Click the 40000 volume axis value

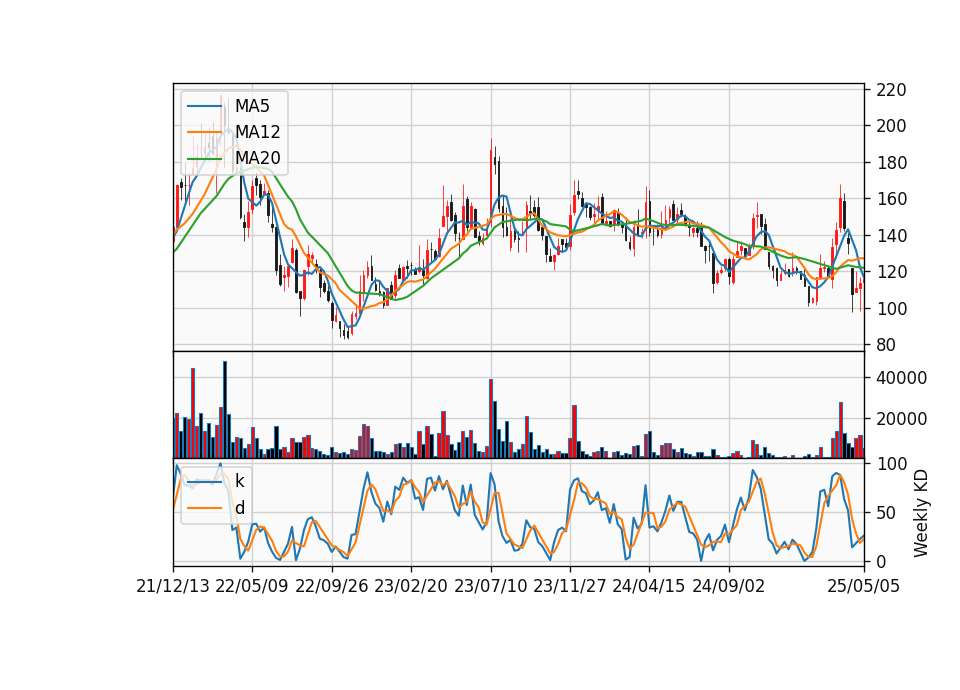[901, 378]
